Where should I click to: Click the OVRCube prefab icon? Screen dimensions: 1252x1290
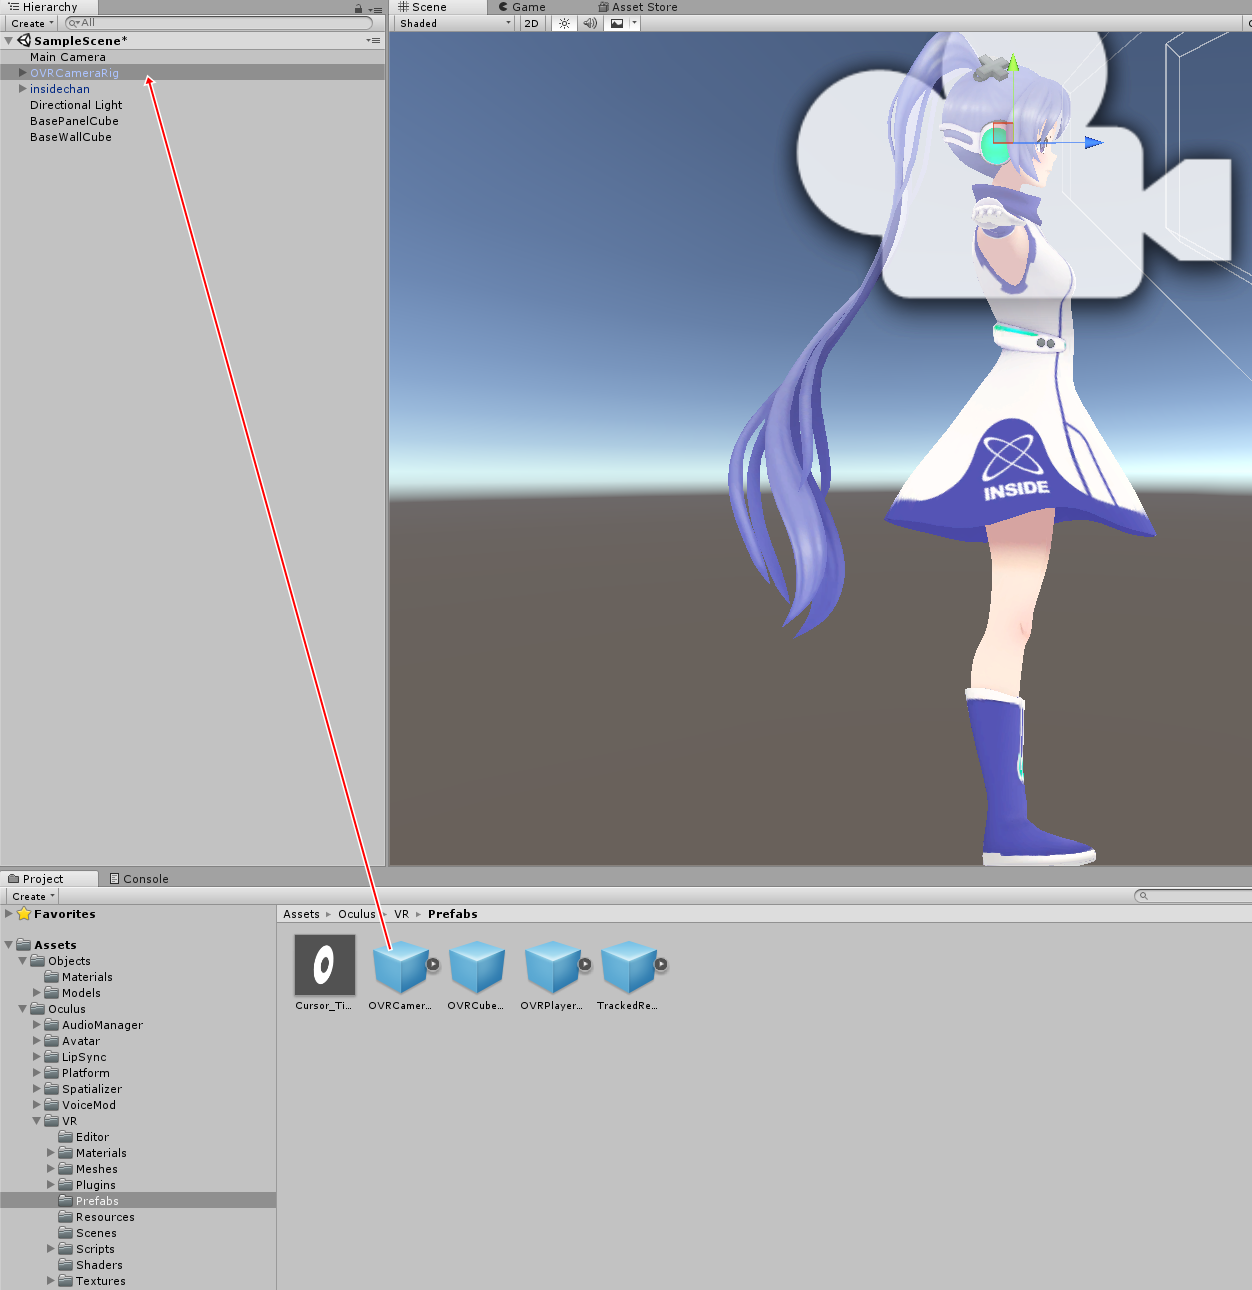476,963
